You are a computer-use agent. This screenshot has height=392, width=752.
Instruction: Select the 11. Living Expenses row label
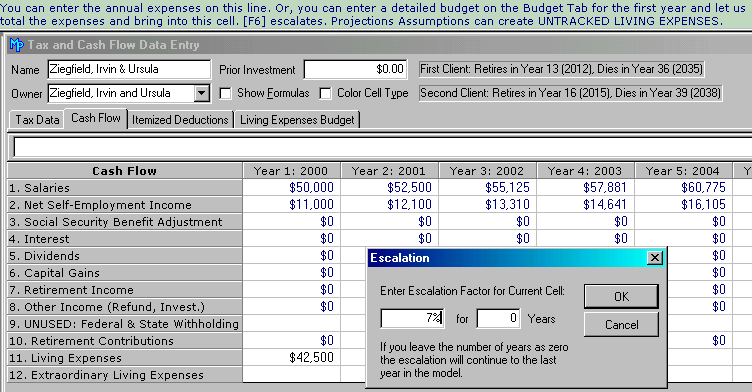tap(125, 358)
